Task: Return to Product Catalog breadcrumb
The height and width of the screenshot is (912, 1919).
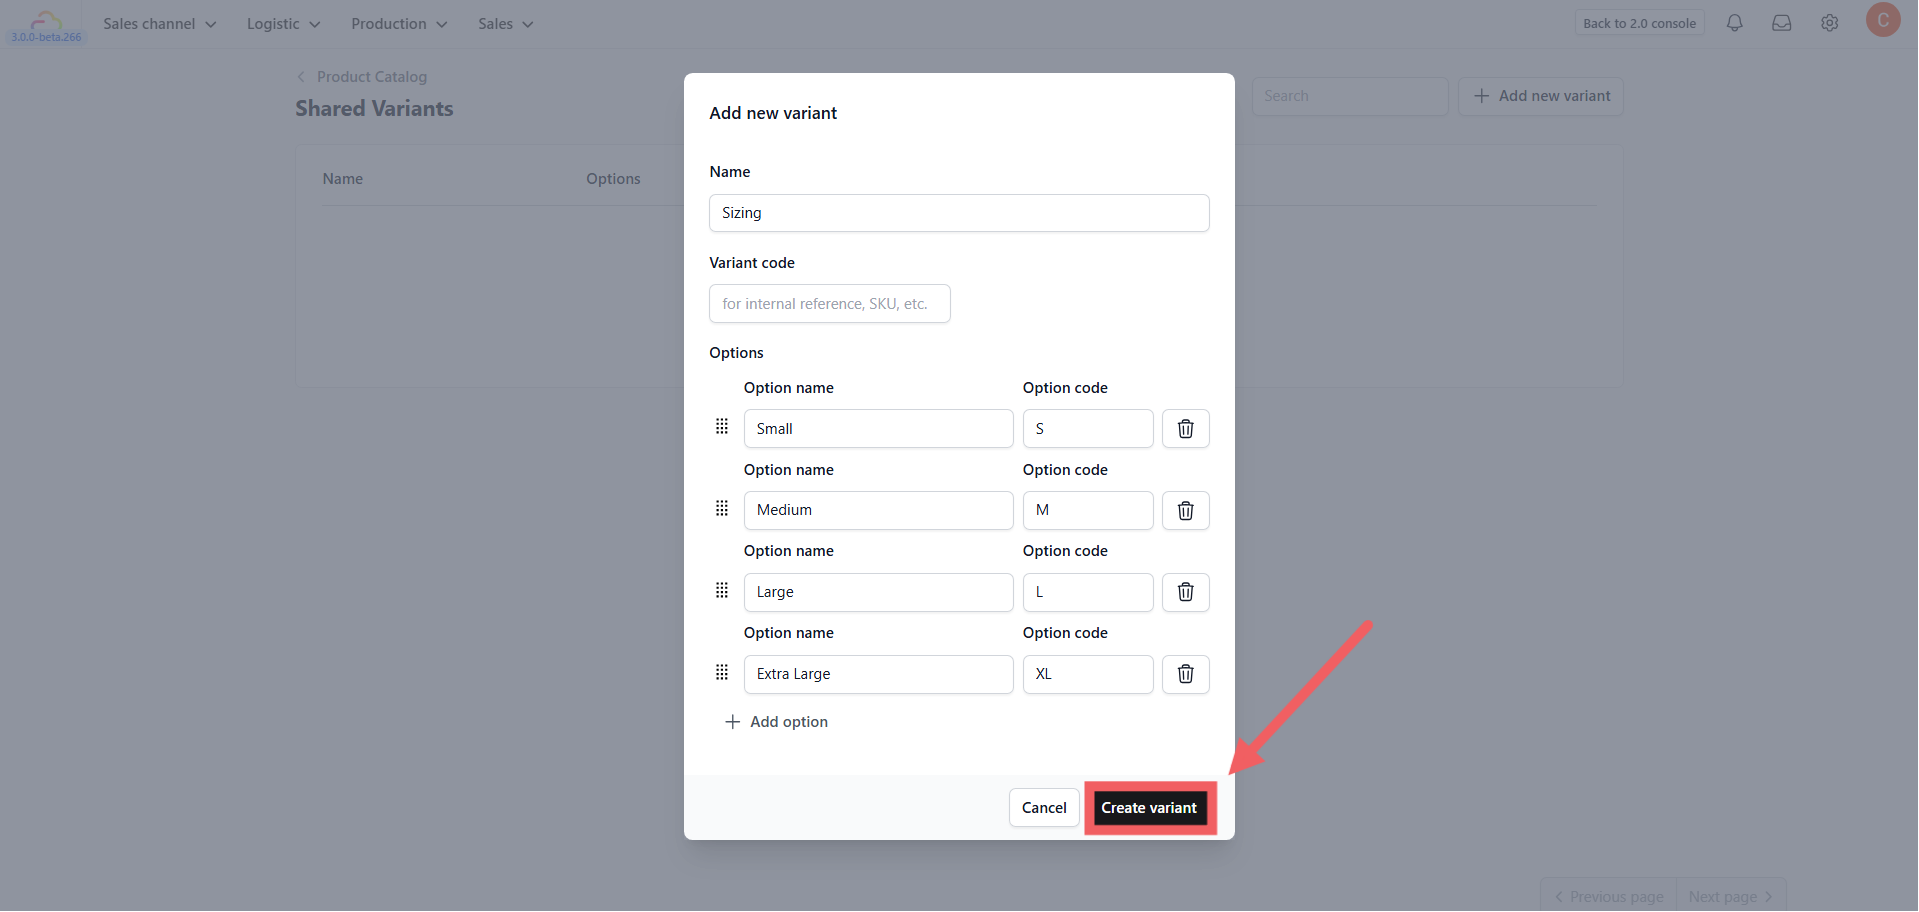Action: (362, 77)
